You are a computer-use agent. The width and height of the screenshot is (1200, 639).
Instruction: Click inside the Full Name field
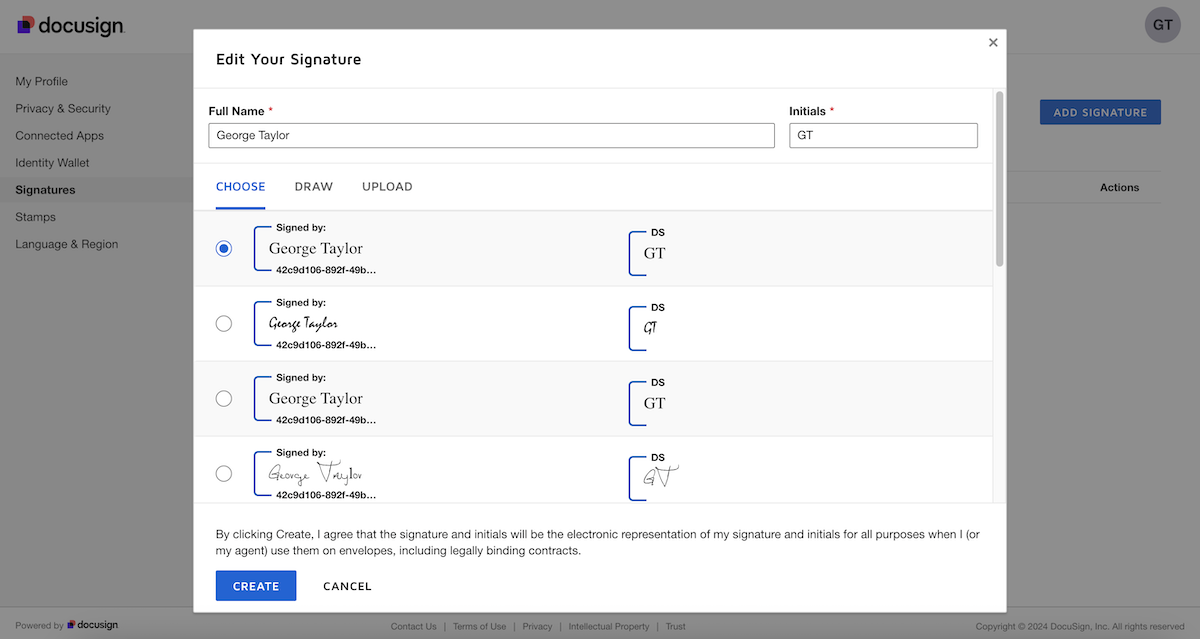point(491,135)
